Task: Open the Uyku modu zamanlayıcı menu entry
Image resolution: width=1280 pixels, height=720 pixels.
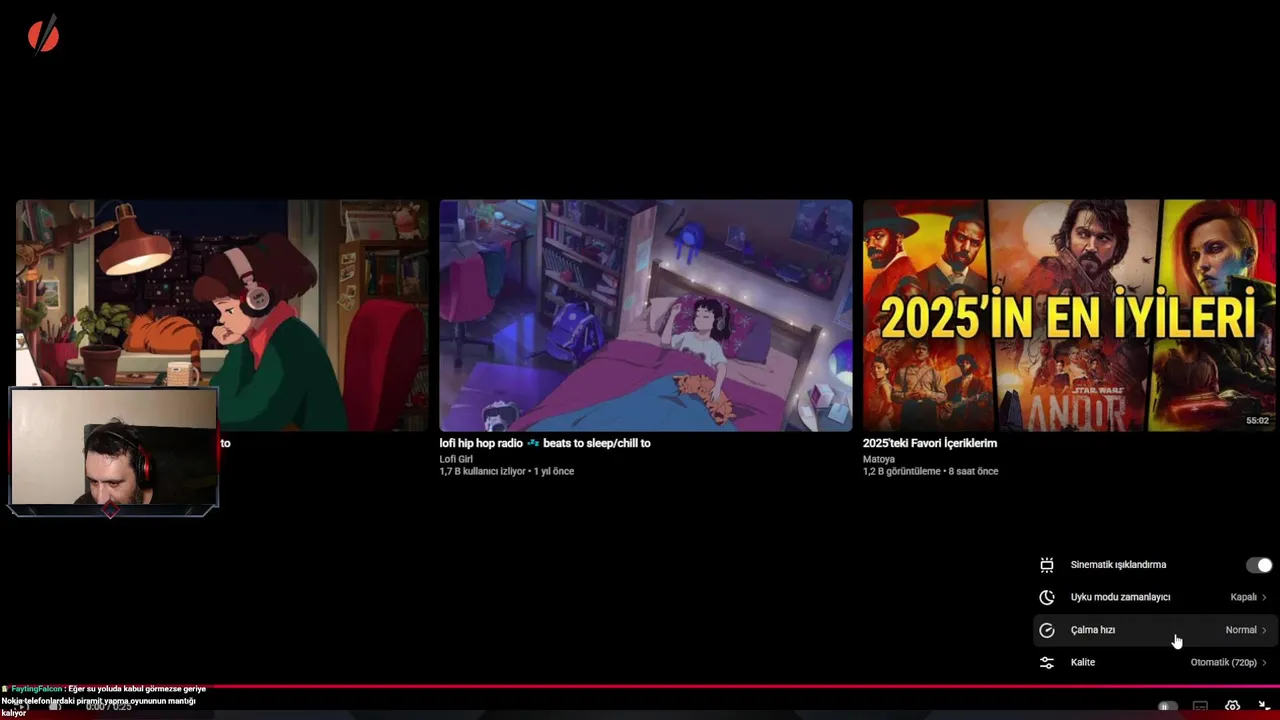Action: (x=1153, y=597)
